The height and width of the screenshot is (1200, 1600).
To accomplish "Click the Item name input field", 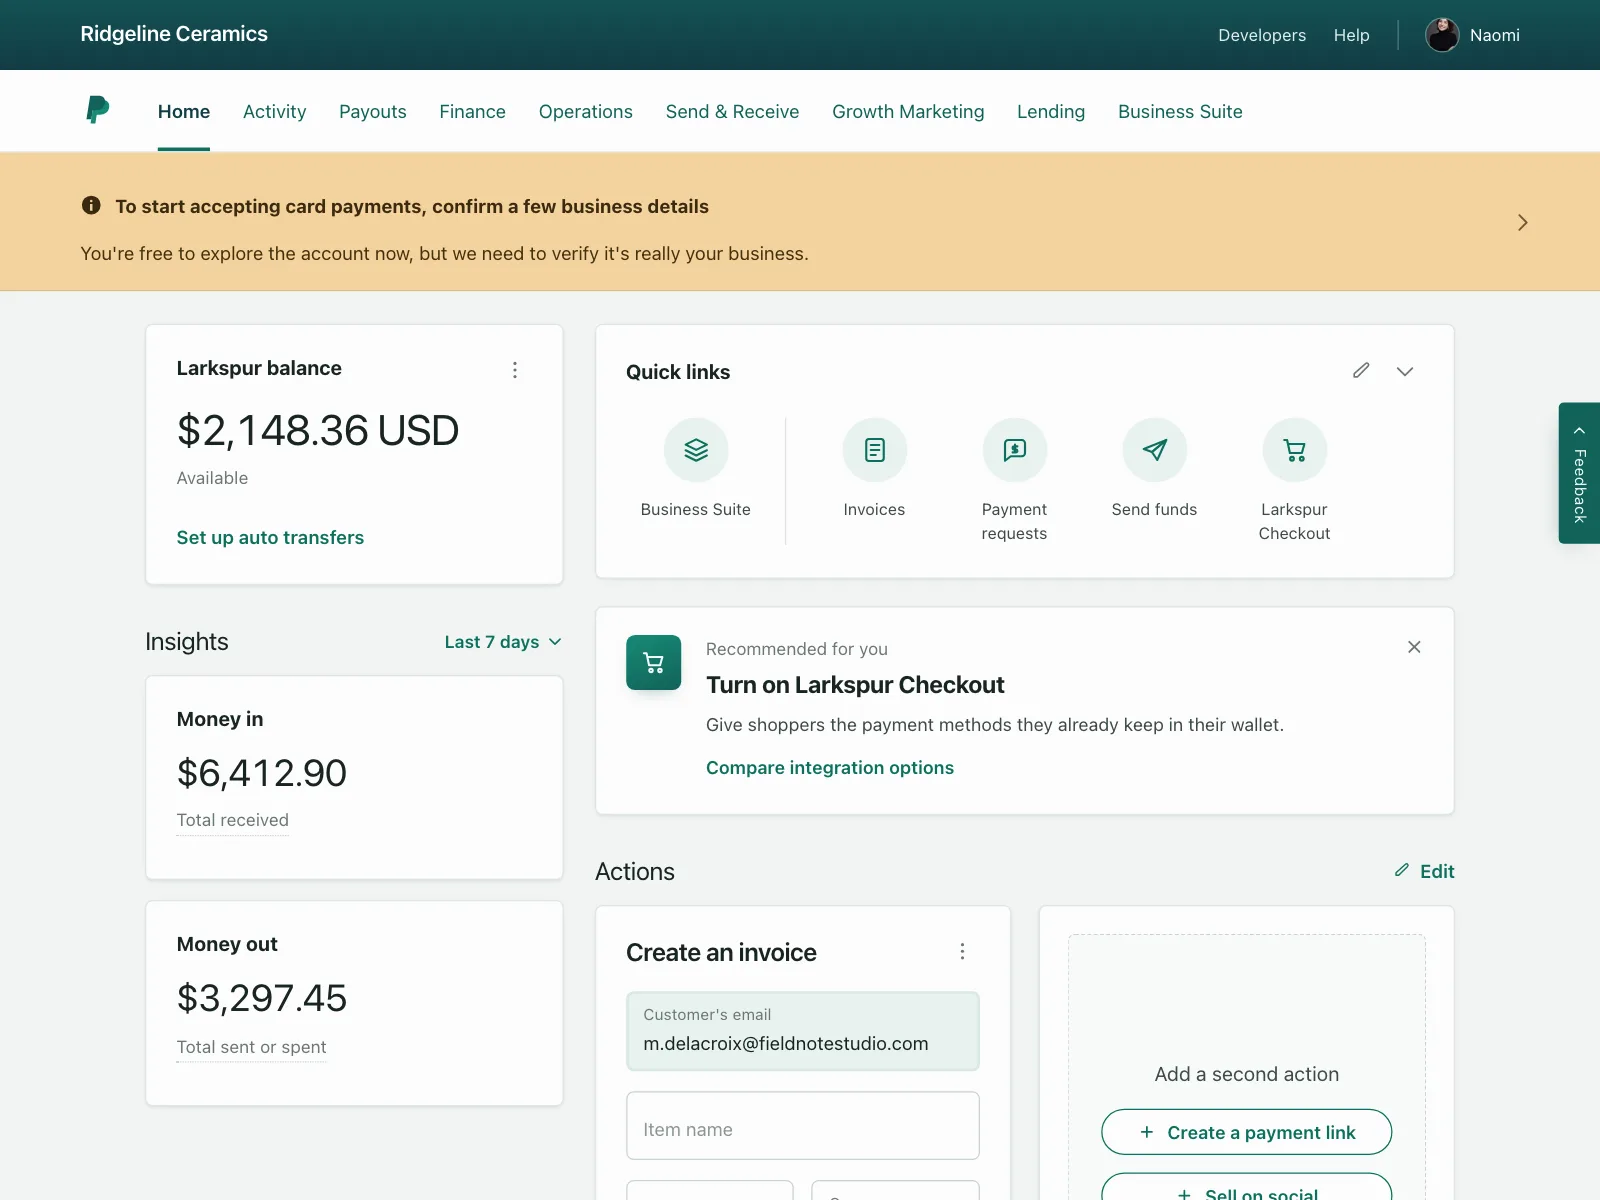I will point(803,1126).
